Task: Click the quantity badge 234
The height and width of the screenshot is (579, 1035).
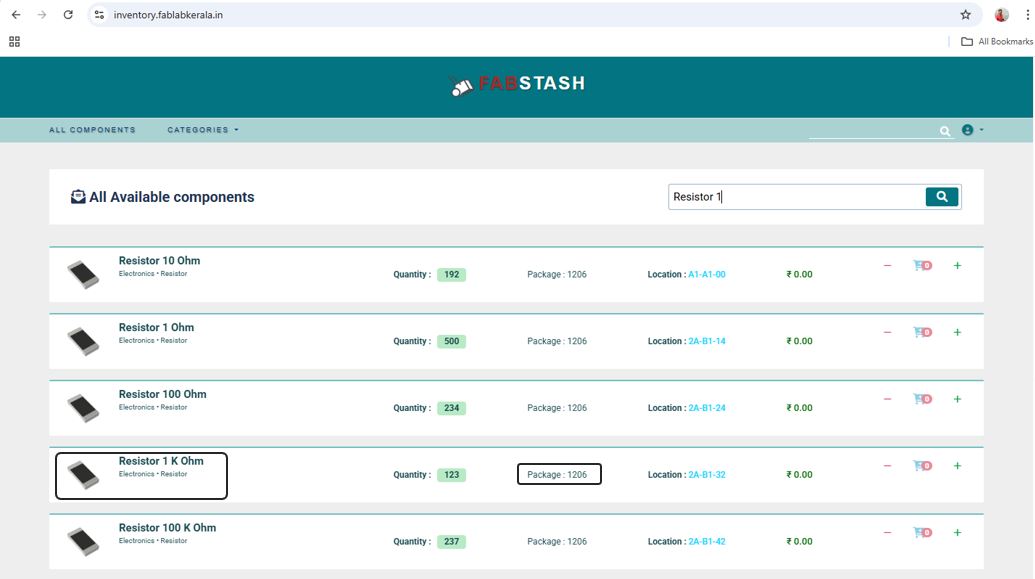Action: pyautogui.click(x=451, y=408)
